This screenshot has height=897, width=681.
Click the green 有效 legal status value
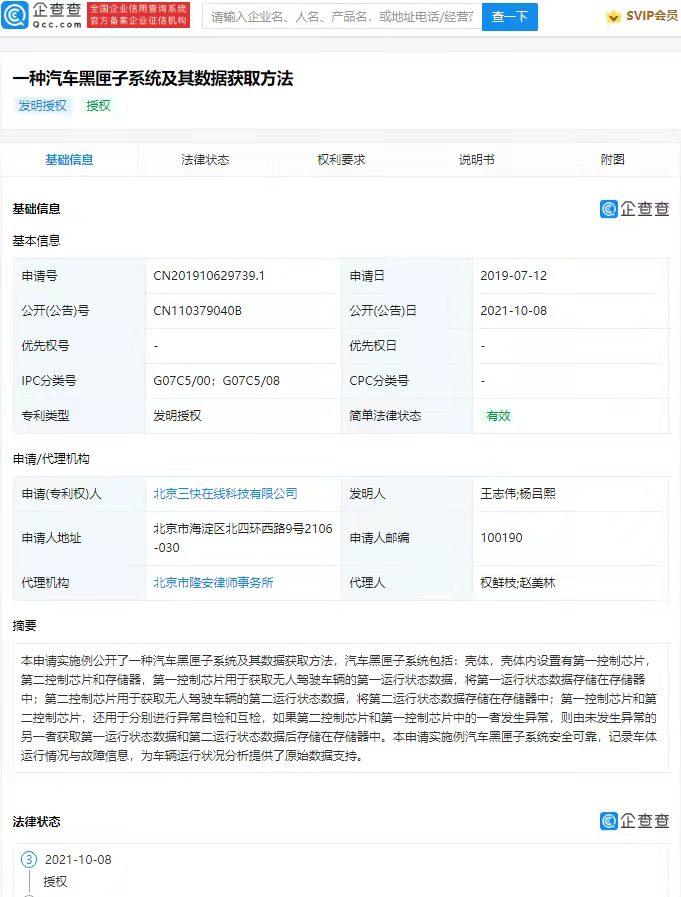pyautogui.click(x=498, y=416)
